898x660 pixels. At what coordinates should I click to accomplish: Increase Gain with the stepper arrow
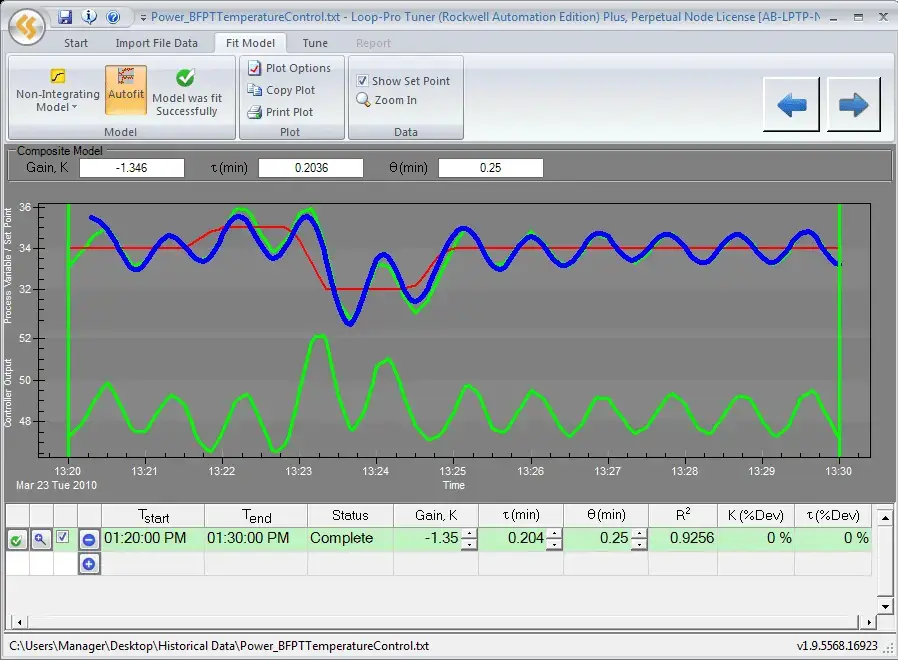click(x=468, y=533)
